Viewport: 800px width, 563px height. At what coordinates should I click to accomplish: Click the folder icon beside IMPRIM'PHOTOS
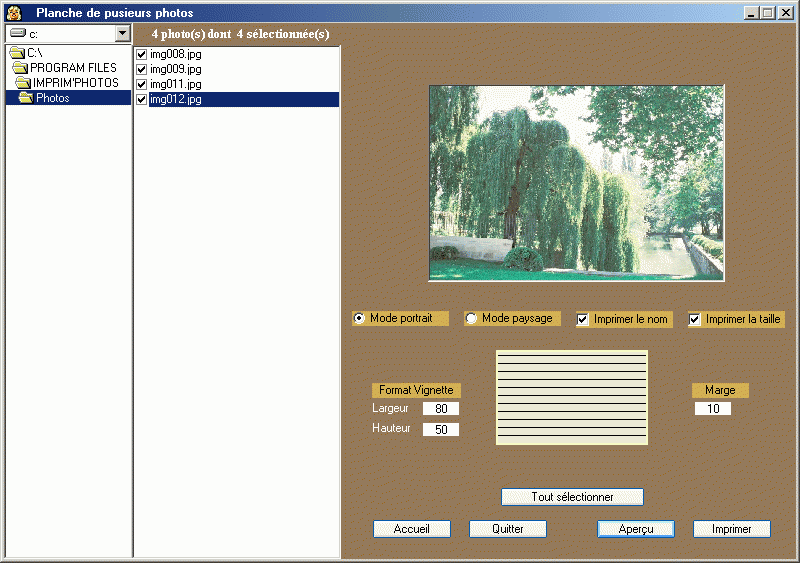tap(23, 83)
